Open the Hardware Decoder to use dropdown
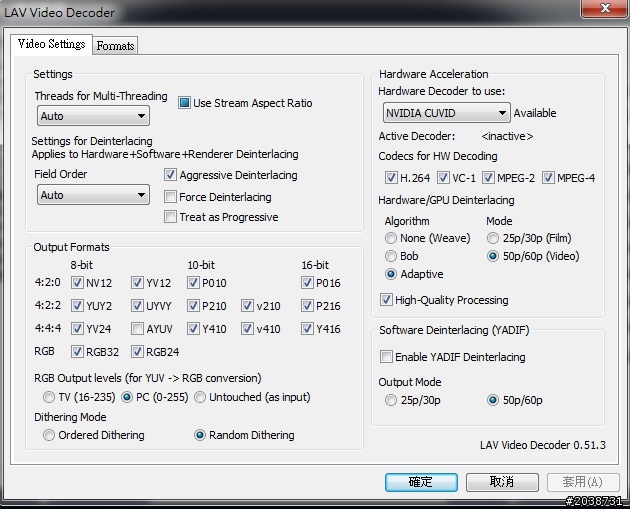The width and height of the screenshot is (630, 509). [446, 113]
